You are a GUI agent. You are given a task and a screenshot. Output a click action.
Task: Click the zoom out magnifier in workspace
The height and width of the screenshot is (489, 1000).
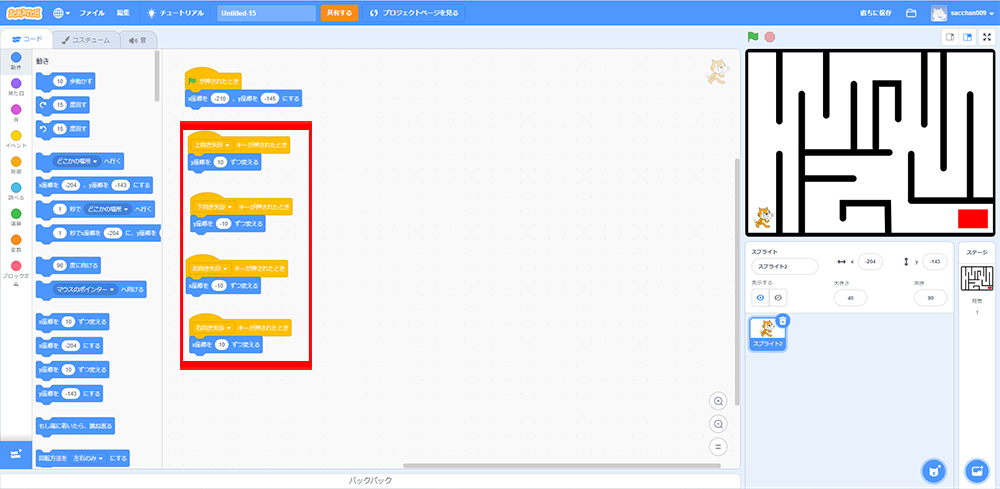(x=717, y=424)
